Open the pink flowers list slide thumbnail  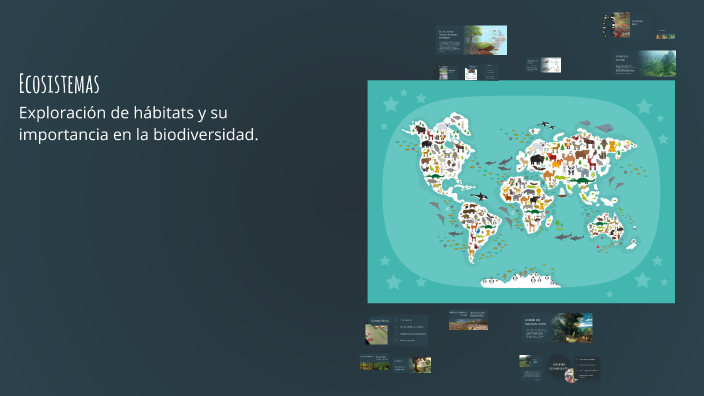click(396, 330)
